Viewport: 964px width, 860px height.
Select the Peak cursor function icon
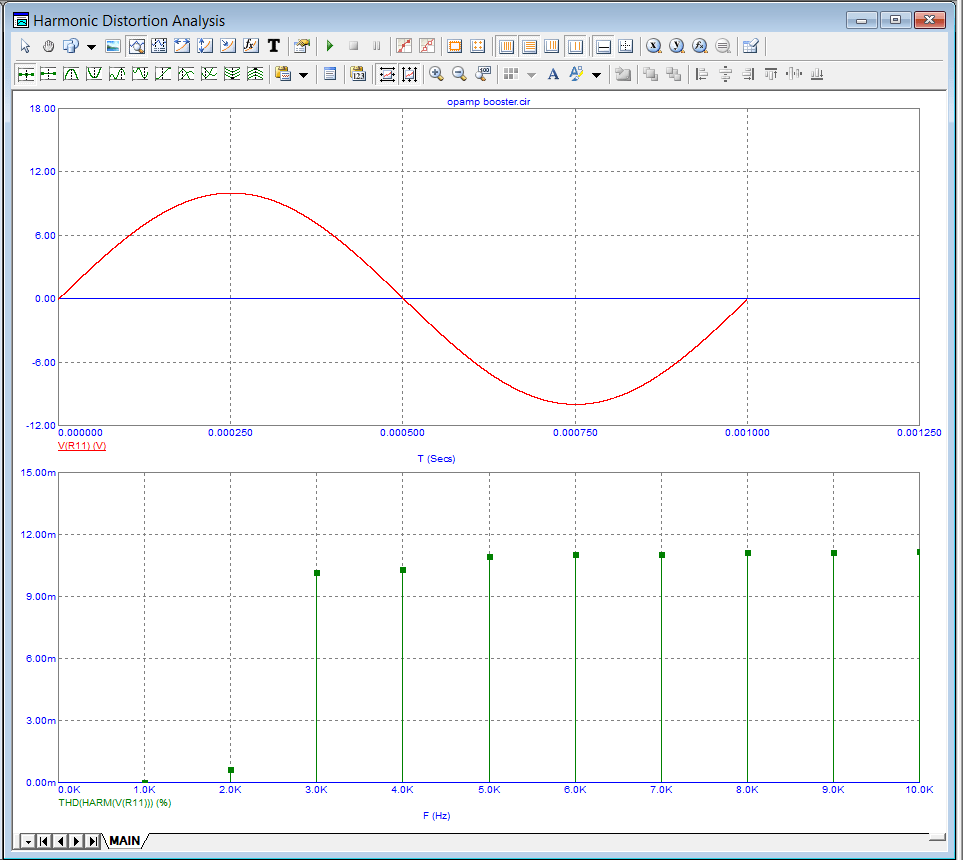71,74
